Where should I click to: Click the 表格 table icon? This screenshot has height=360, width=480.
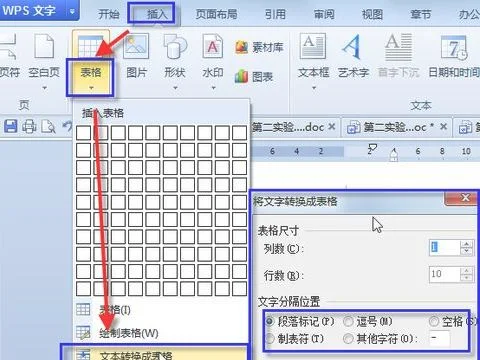(x=90, y=45)
